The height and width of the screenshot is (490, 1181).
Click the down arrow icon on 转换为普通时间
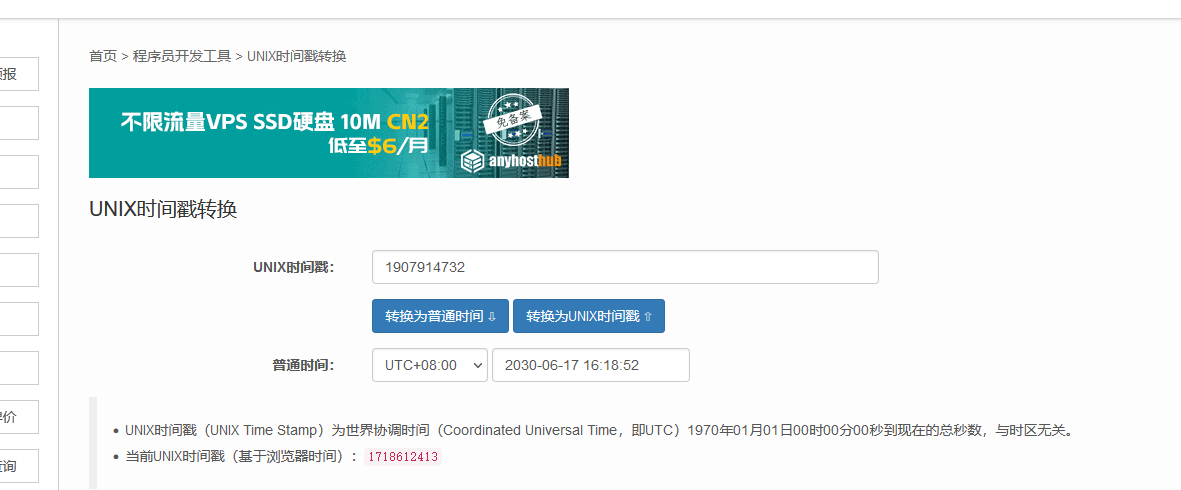(492, 317)
